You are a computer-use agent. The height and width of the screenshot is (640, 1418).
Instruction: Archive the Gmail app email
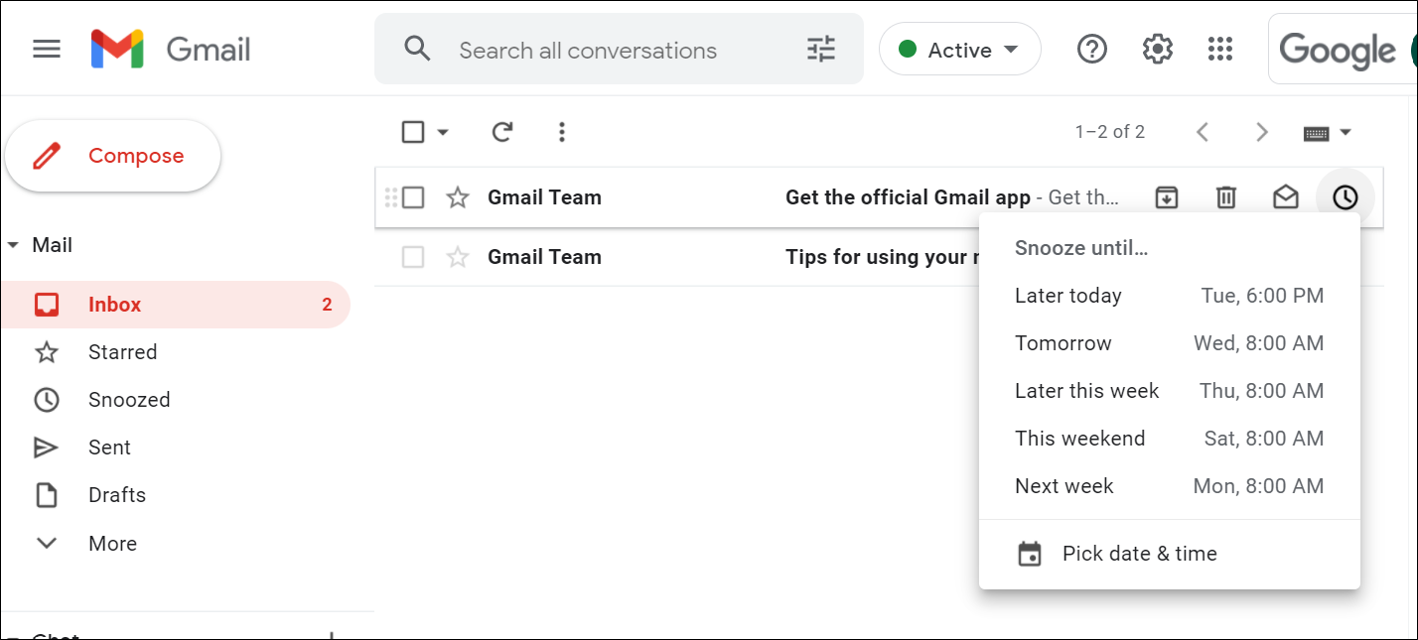click(x=1166, y=198)
